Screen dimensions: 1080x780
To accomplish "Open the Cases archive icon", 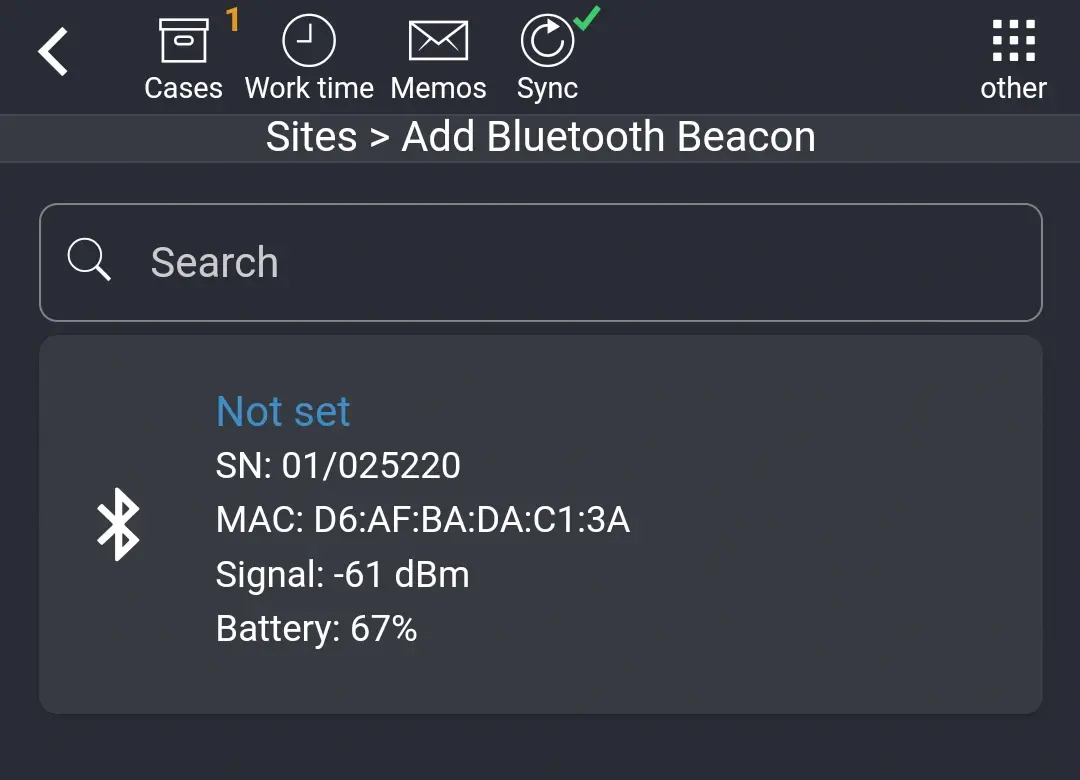I will (x=183, y=38).
